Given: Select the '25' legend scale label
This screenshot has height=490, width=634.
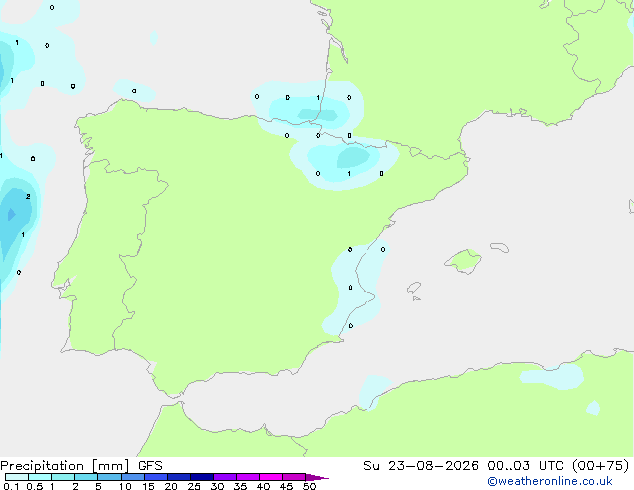Looking at the screenshot, I should tap(194, 486).
